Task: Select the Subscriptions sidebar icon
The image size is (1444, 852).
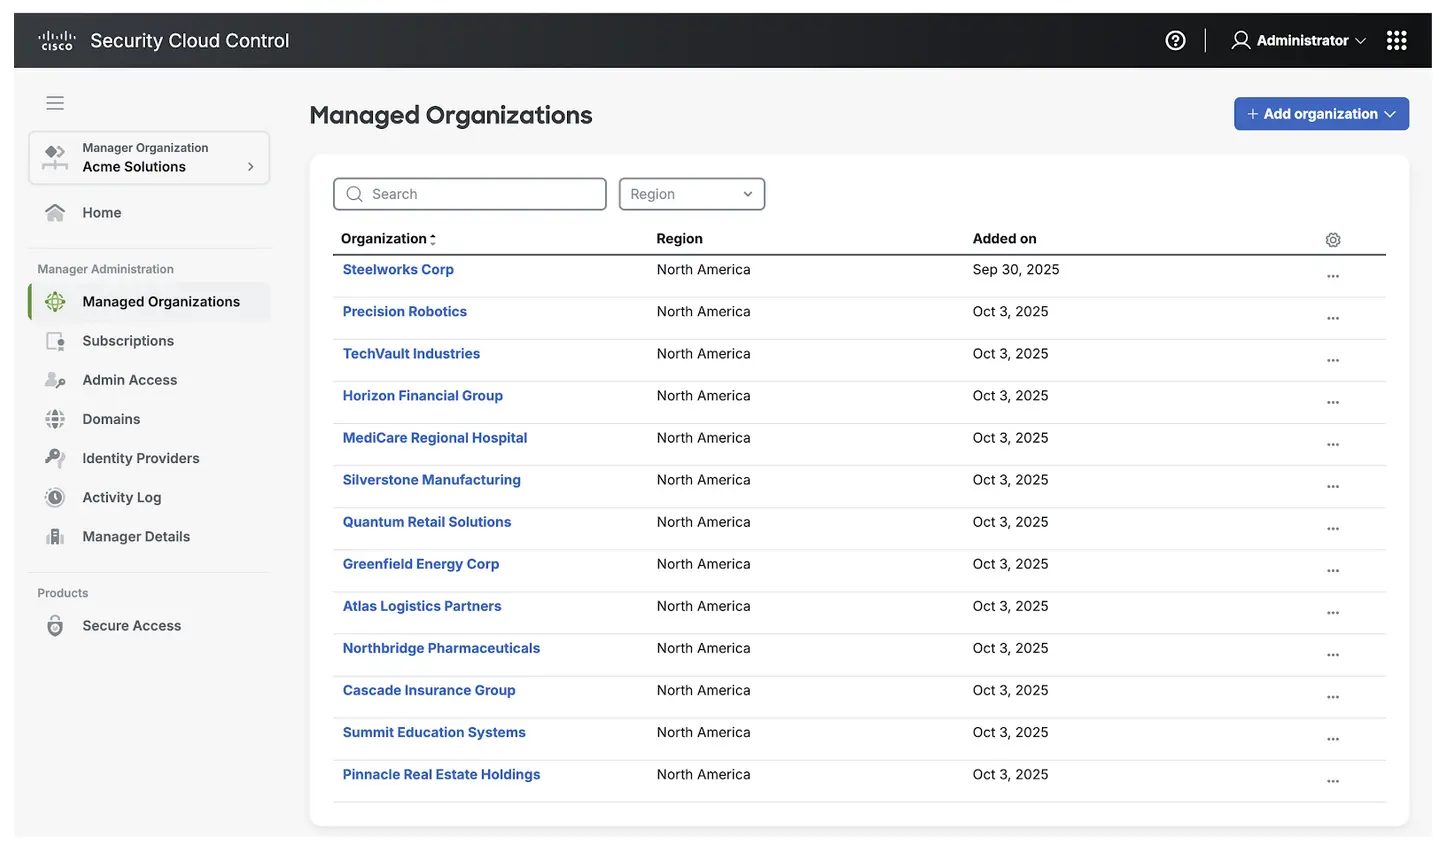Action: 55,340
